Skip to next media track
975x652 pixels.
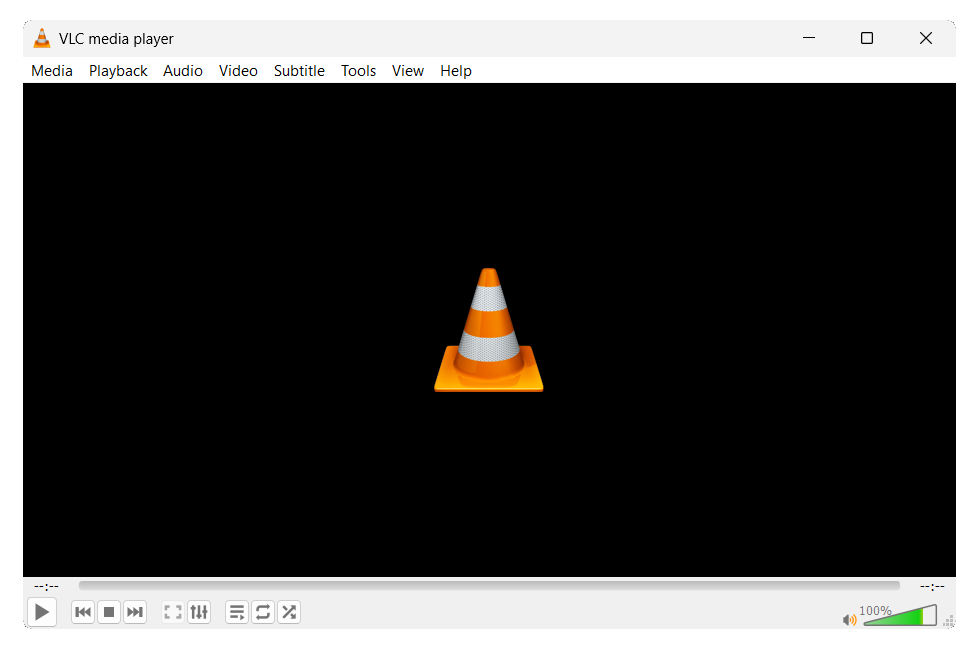point(135,612)
